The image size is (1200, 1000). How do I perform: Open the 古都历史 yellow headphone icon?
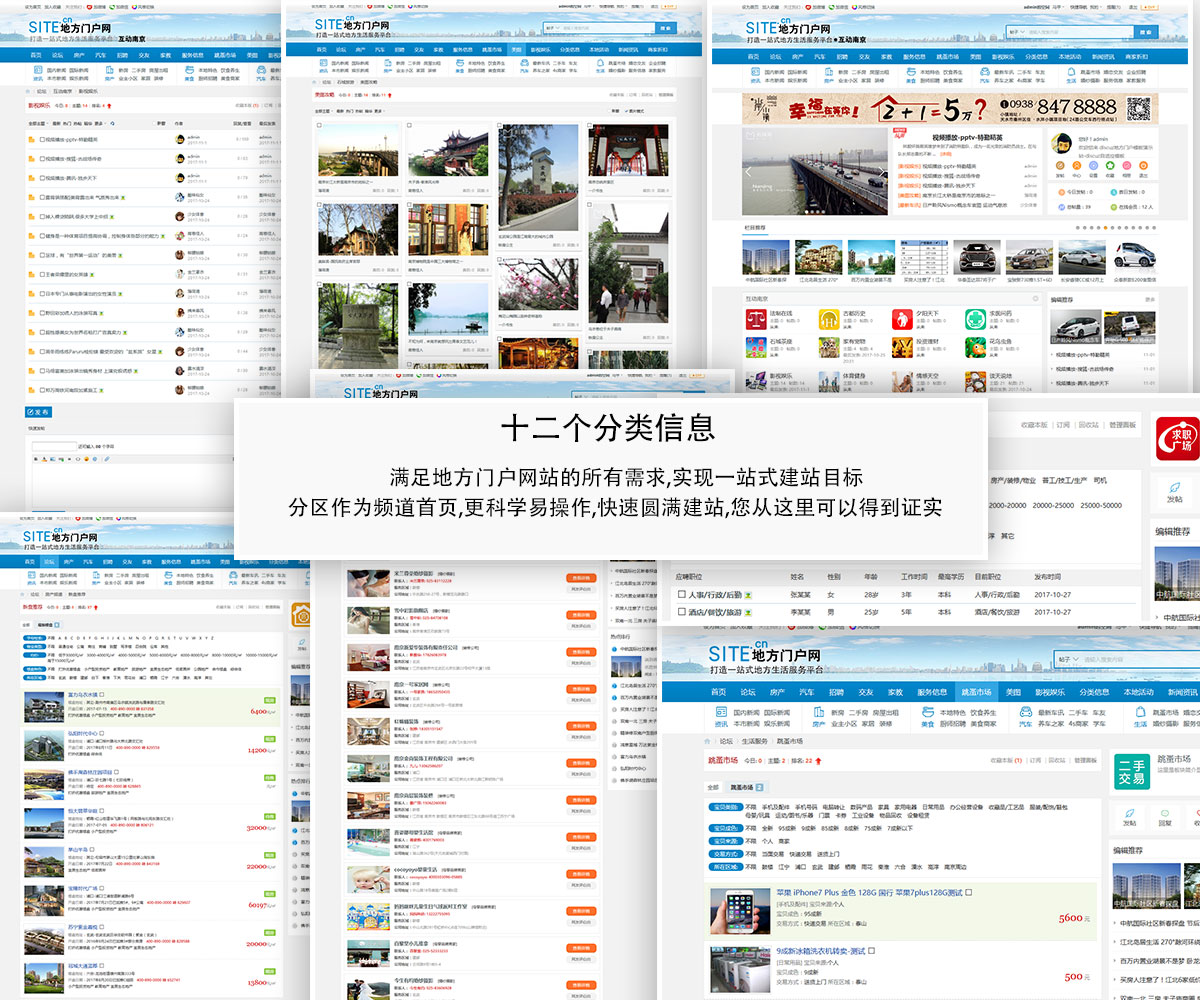point(829,319)
